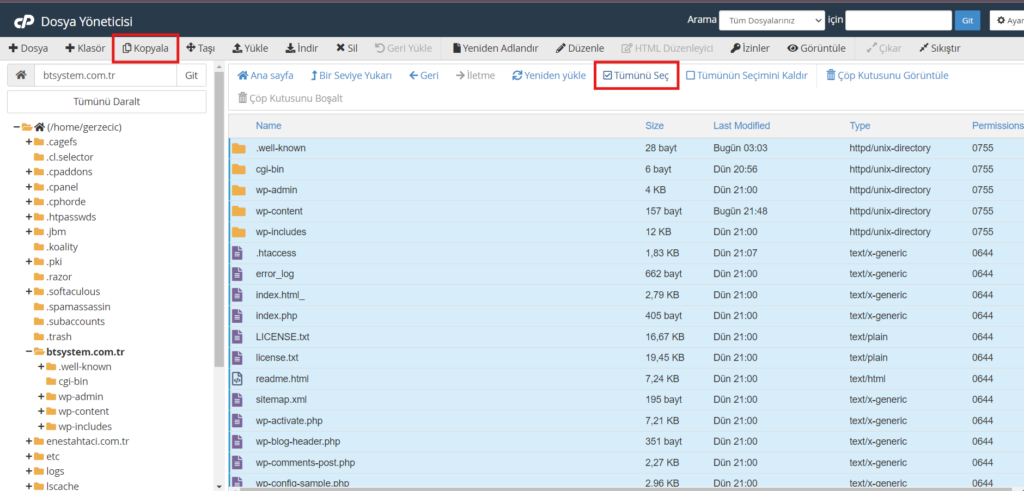Sort by the Type column header
This screenshot has height=491, width=1024.
click(x=859, y=125)
